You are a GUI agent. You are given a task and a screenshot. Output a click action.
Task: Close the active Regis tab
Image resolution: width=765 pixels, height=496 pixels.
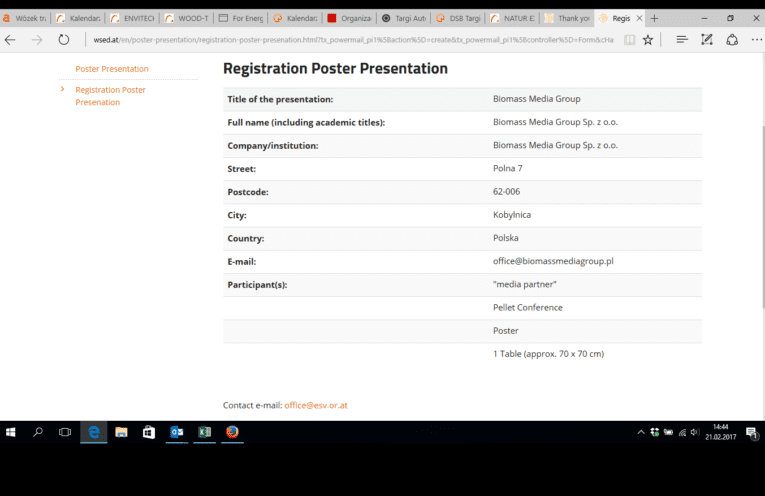(x=639, y=19)
